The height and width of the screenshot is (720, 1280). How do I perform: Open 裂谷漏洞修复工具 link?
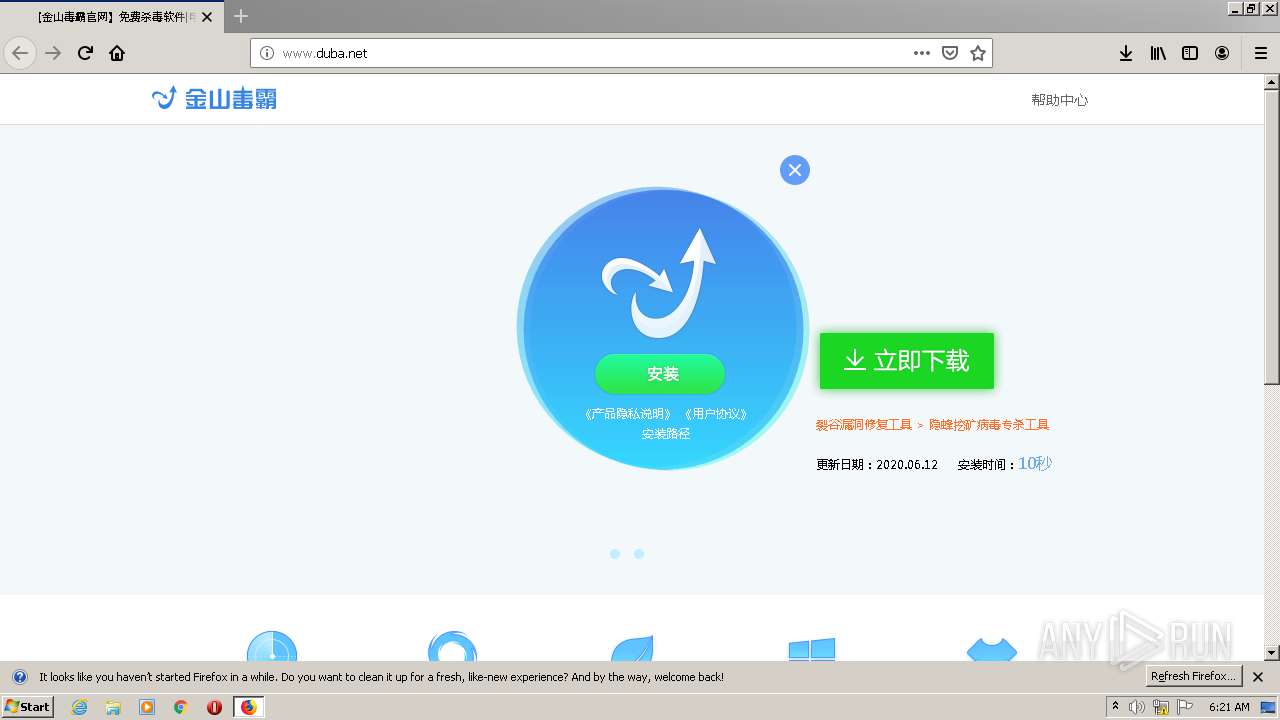(864, 425)
